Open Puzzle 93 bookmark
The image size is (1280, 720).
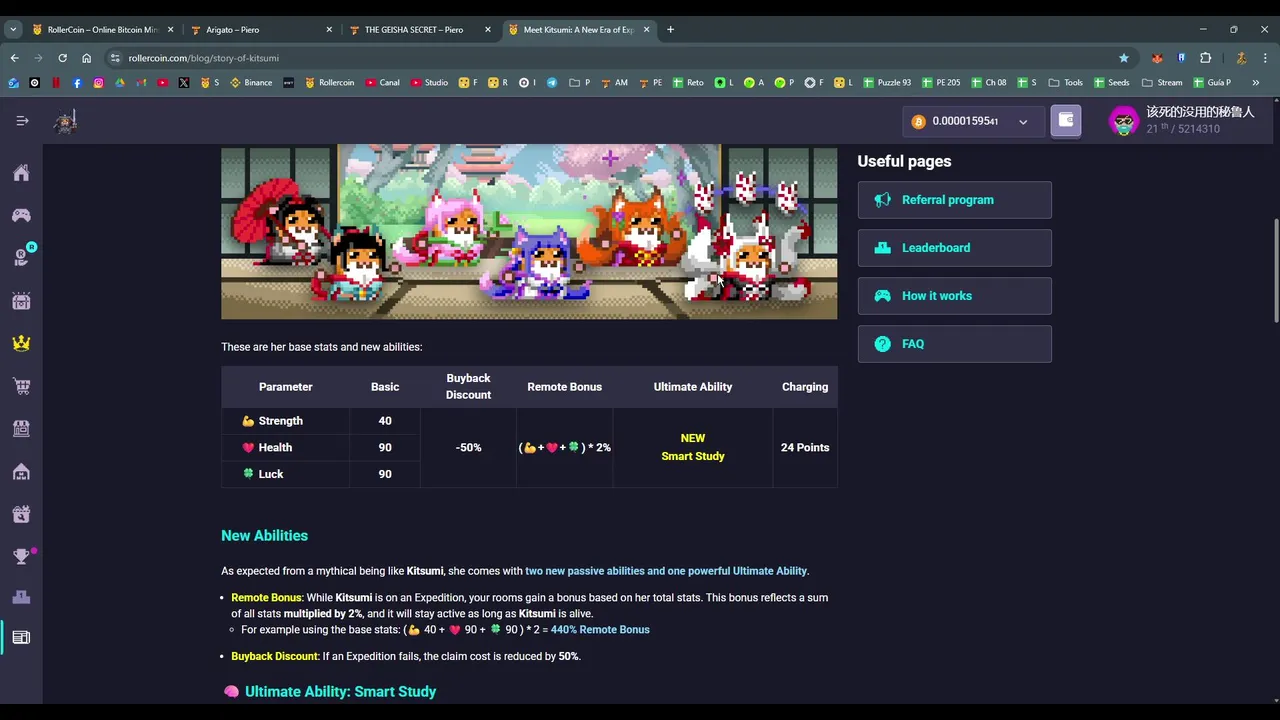[x=886, y=83]
